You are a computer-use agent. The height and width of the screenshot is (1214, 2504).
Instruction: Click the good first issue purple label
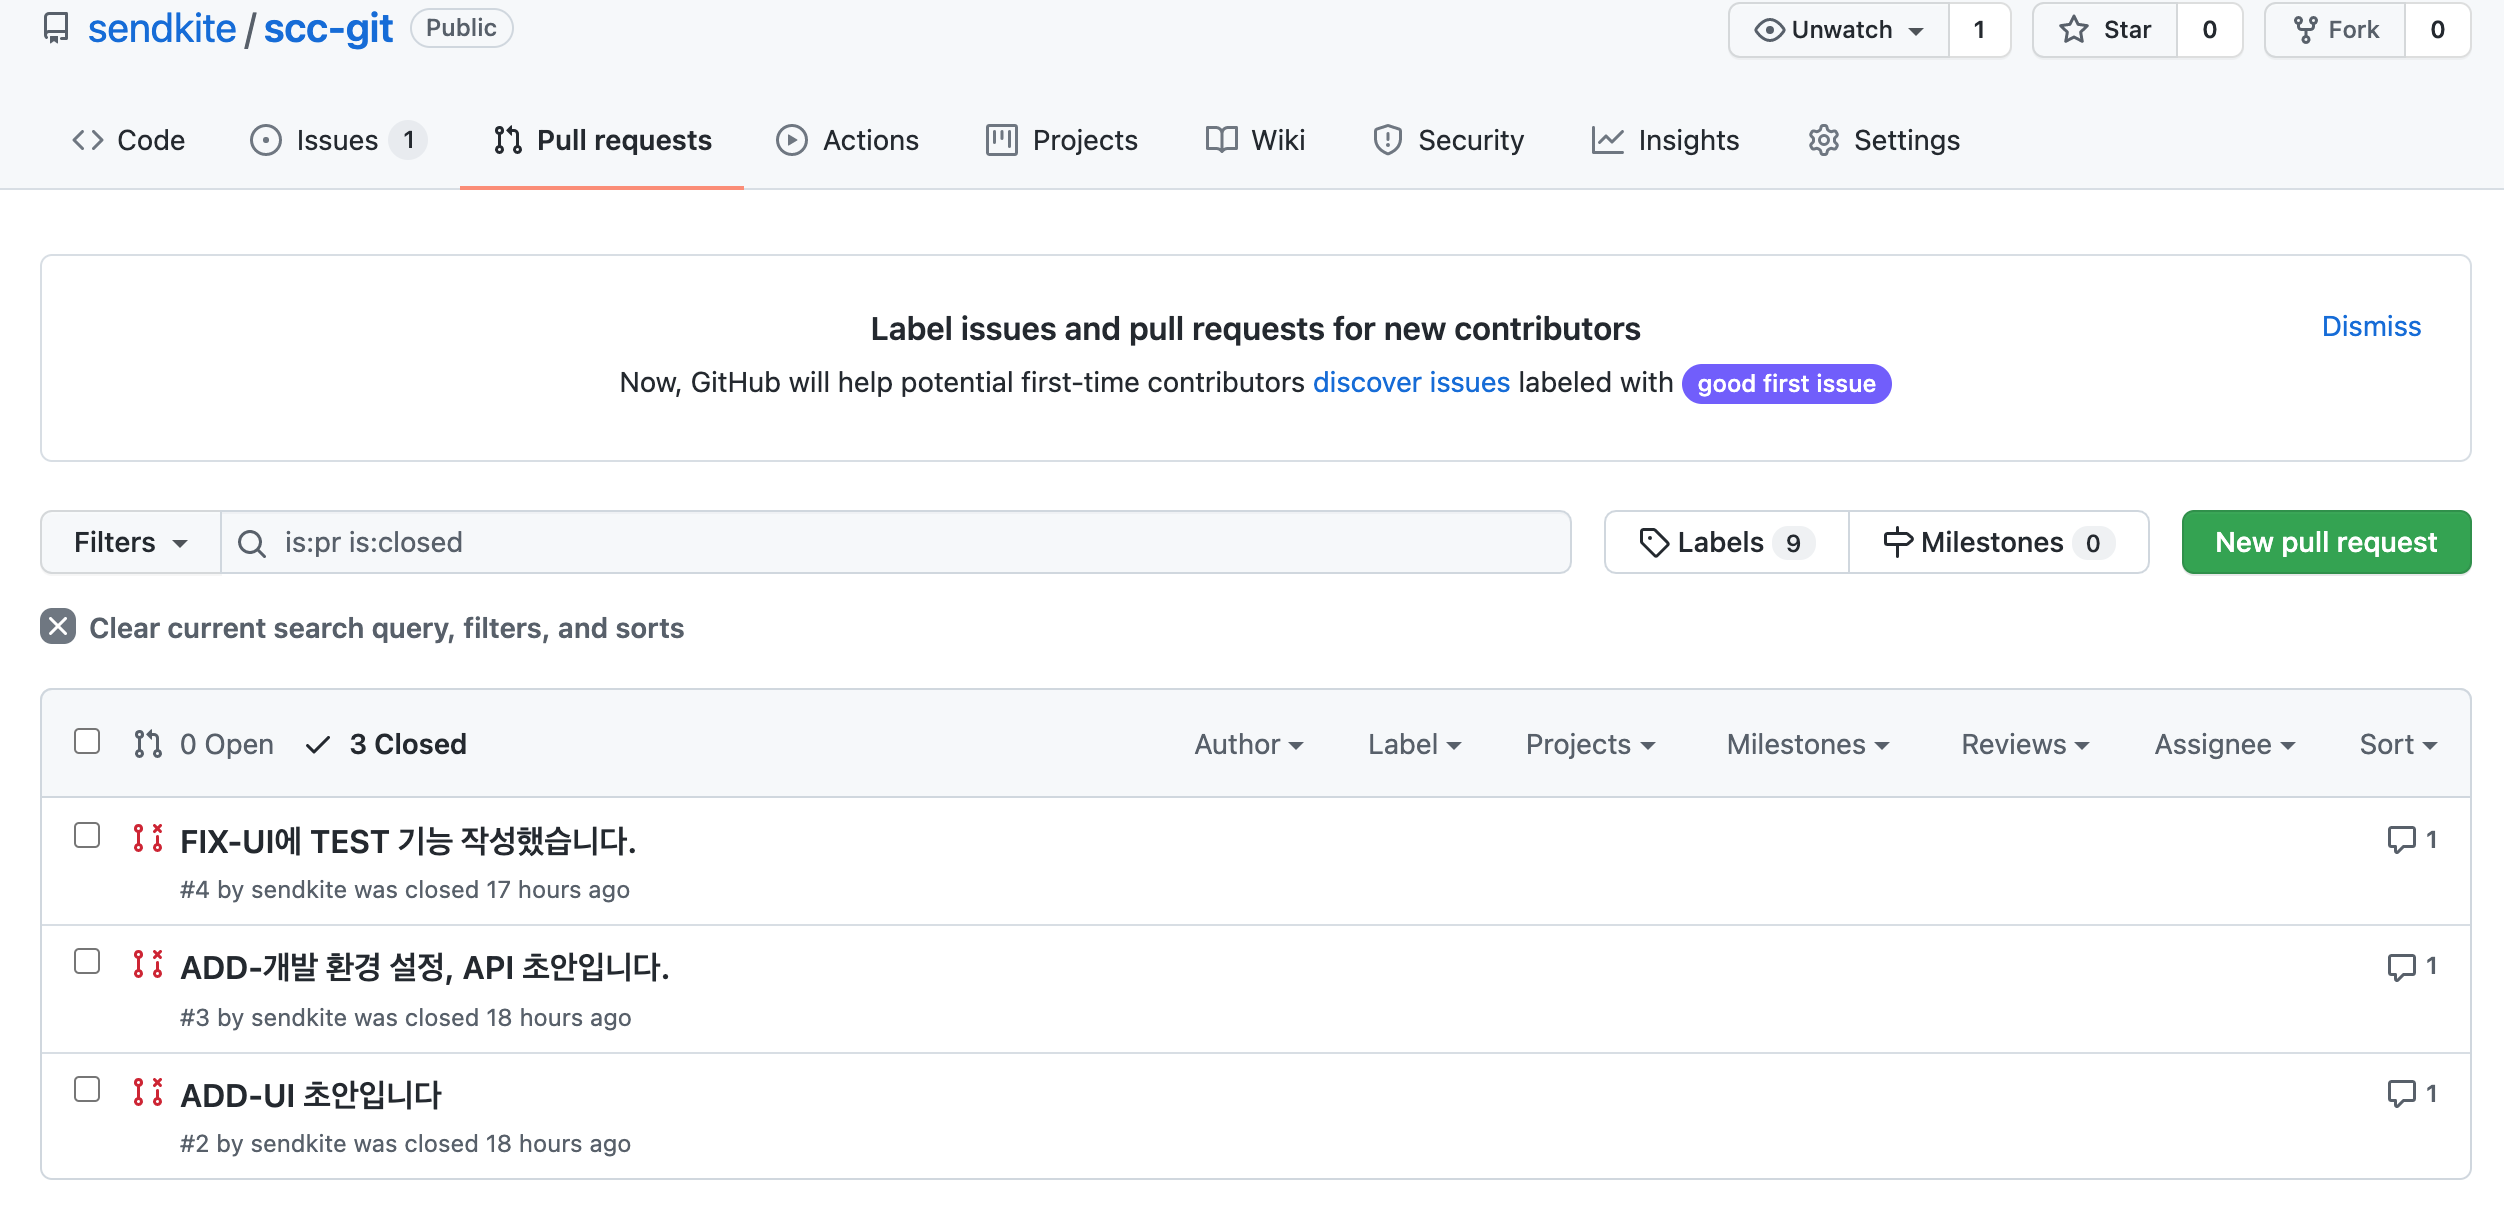[1785, 384]
